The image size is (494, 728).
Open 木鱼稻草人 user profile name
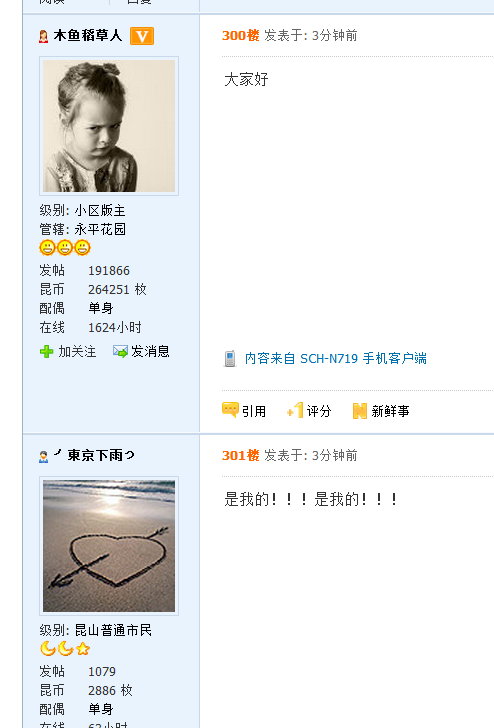88,35
